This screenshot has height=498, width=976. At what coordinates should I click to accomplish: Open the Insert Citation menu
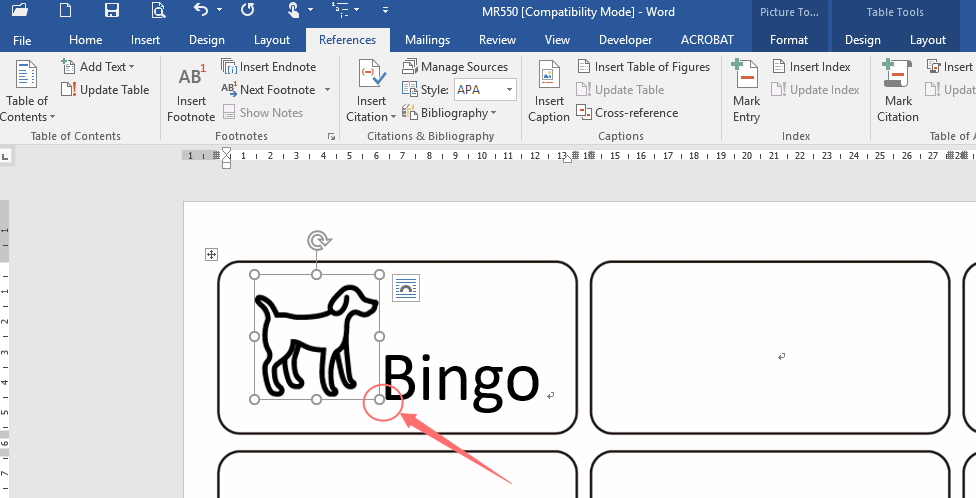point(371,92)
